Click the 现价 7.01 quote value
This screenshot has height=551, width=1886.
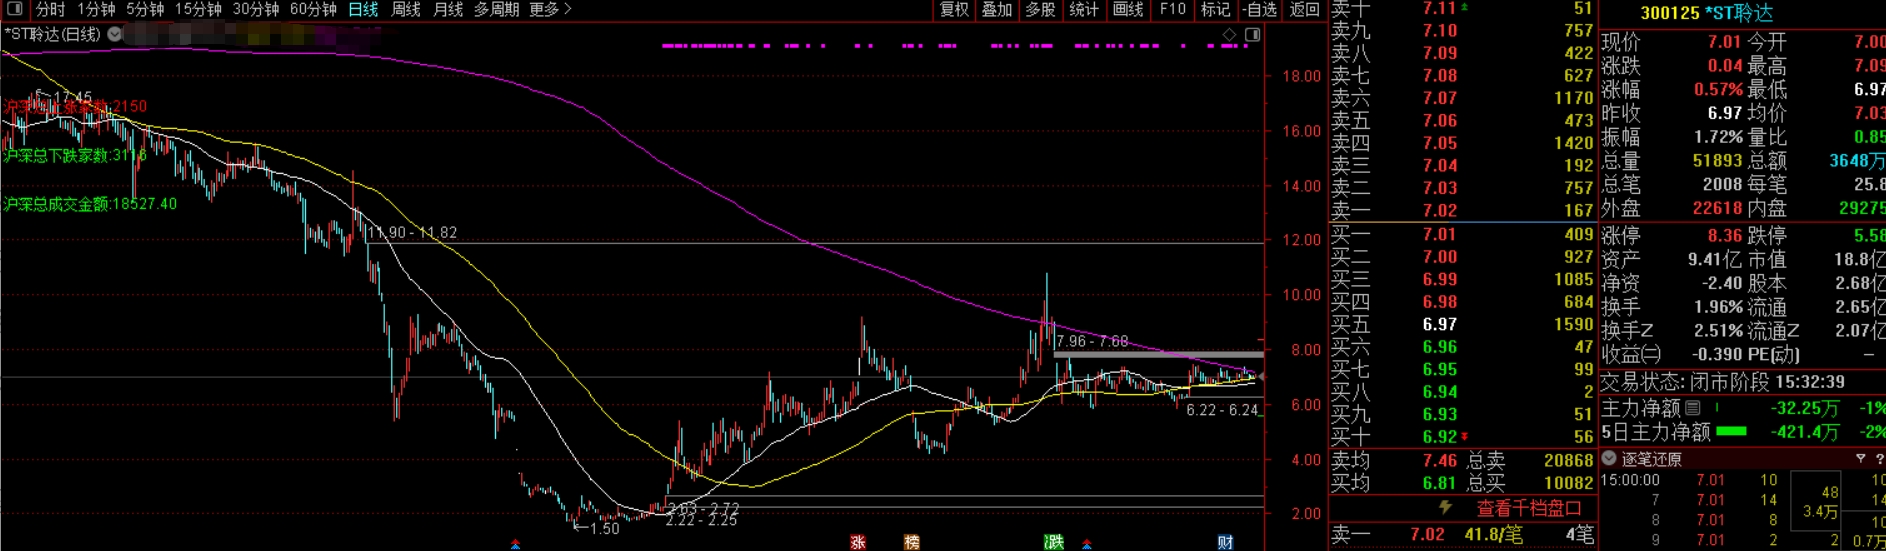pyautogui.click(x=1725, y=42)
